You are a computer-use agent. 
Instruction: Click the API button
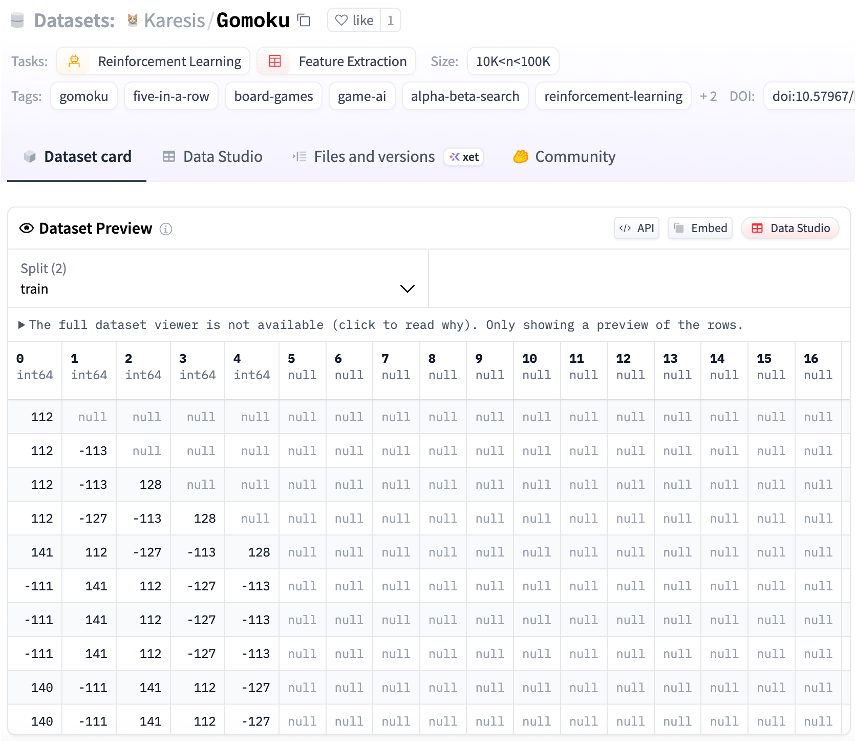click(x=636, y=228)
